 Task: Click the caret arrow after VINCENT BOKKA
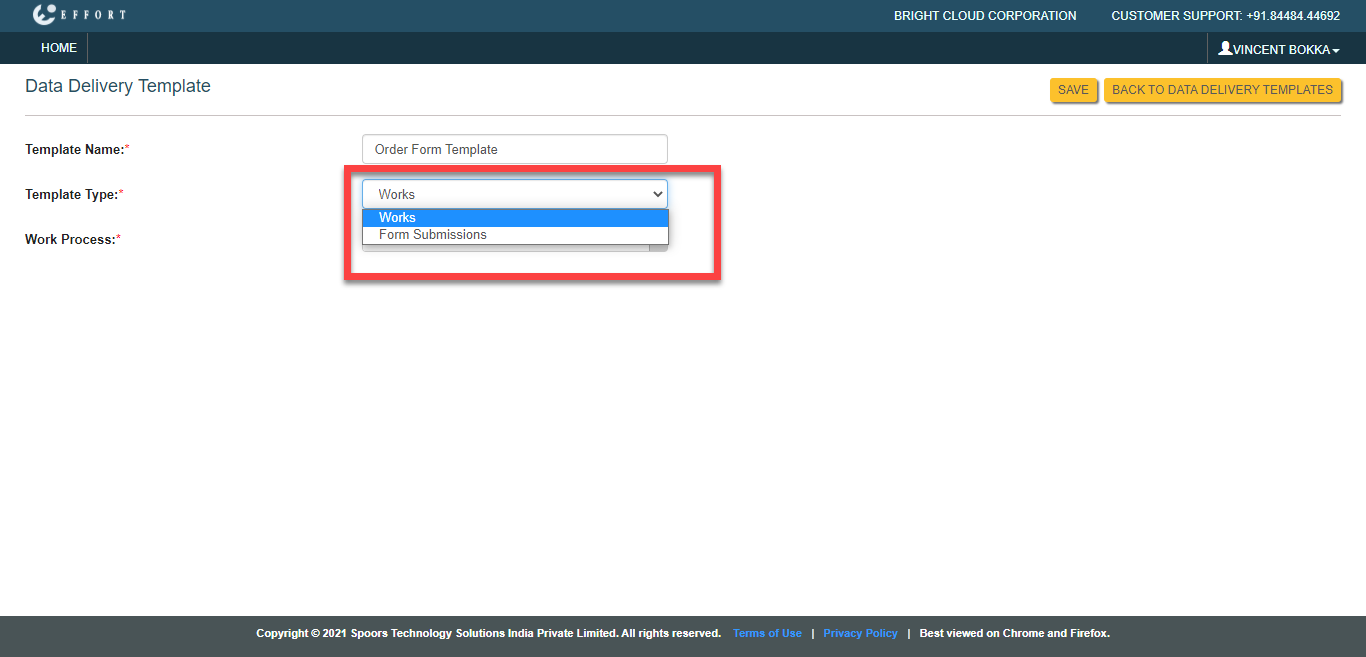pos(1335,50)
